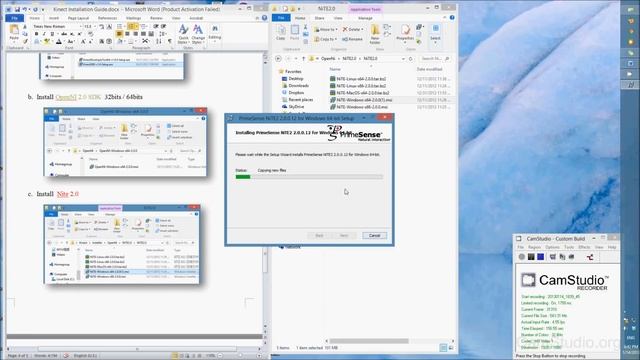Expand Editing group dropdown in Word
The width and height of the screenshot is (640, 360).
coord(215,33)
